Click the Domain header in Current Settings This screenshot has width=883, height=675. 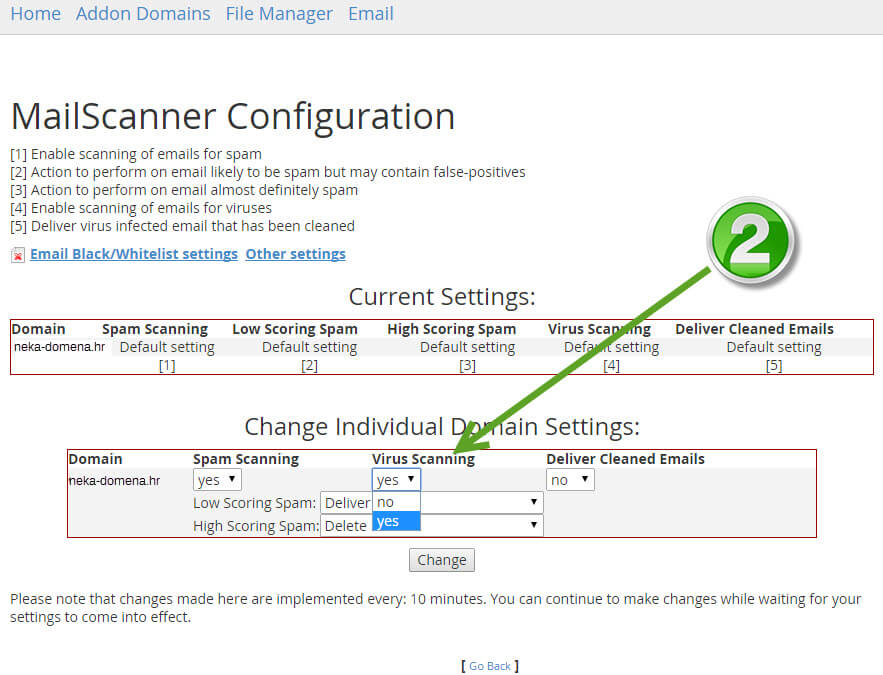tap(38, 329)
